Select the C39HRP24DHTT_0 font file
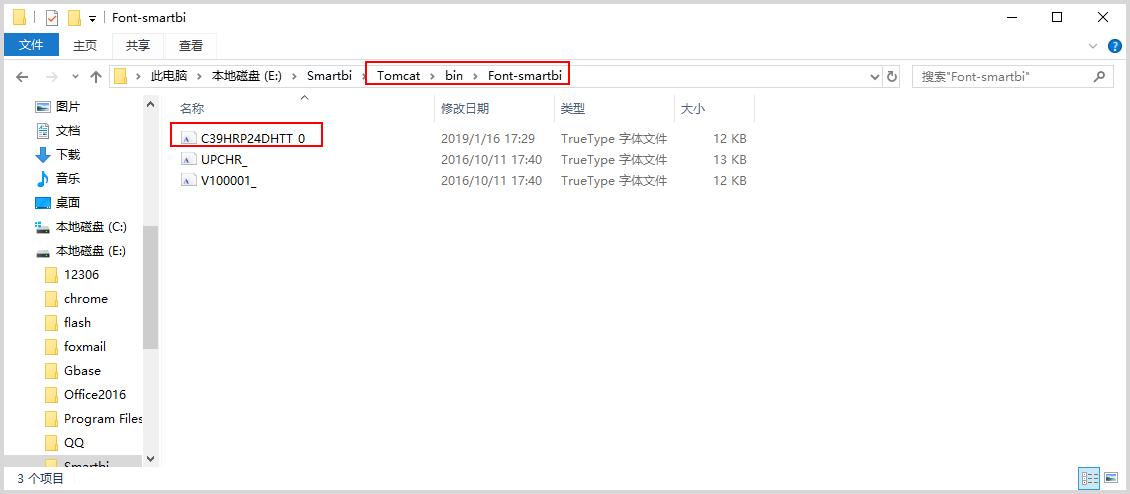The width and height of the screenshot is (1130, 494). point(252,138)
